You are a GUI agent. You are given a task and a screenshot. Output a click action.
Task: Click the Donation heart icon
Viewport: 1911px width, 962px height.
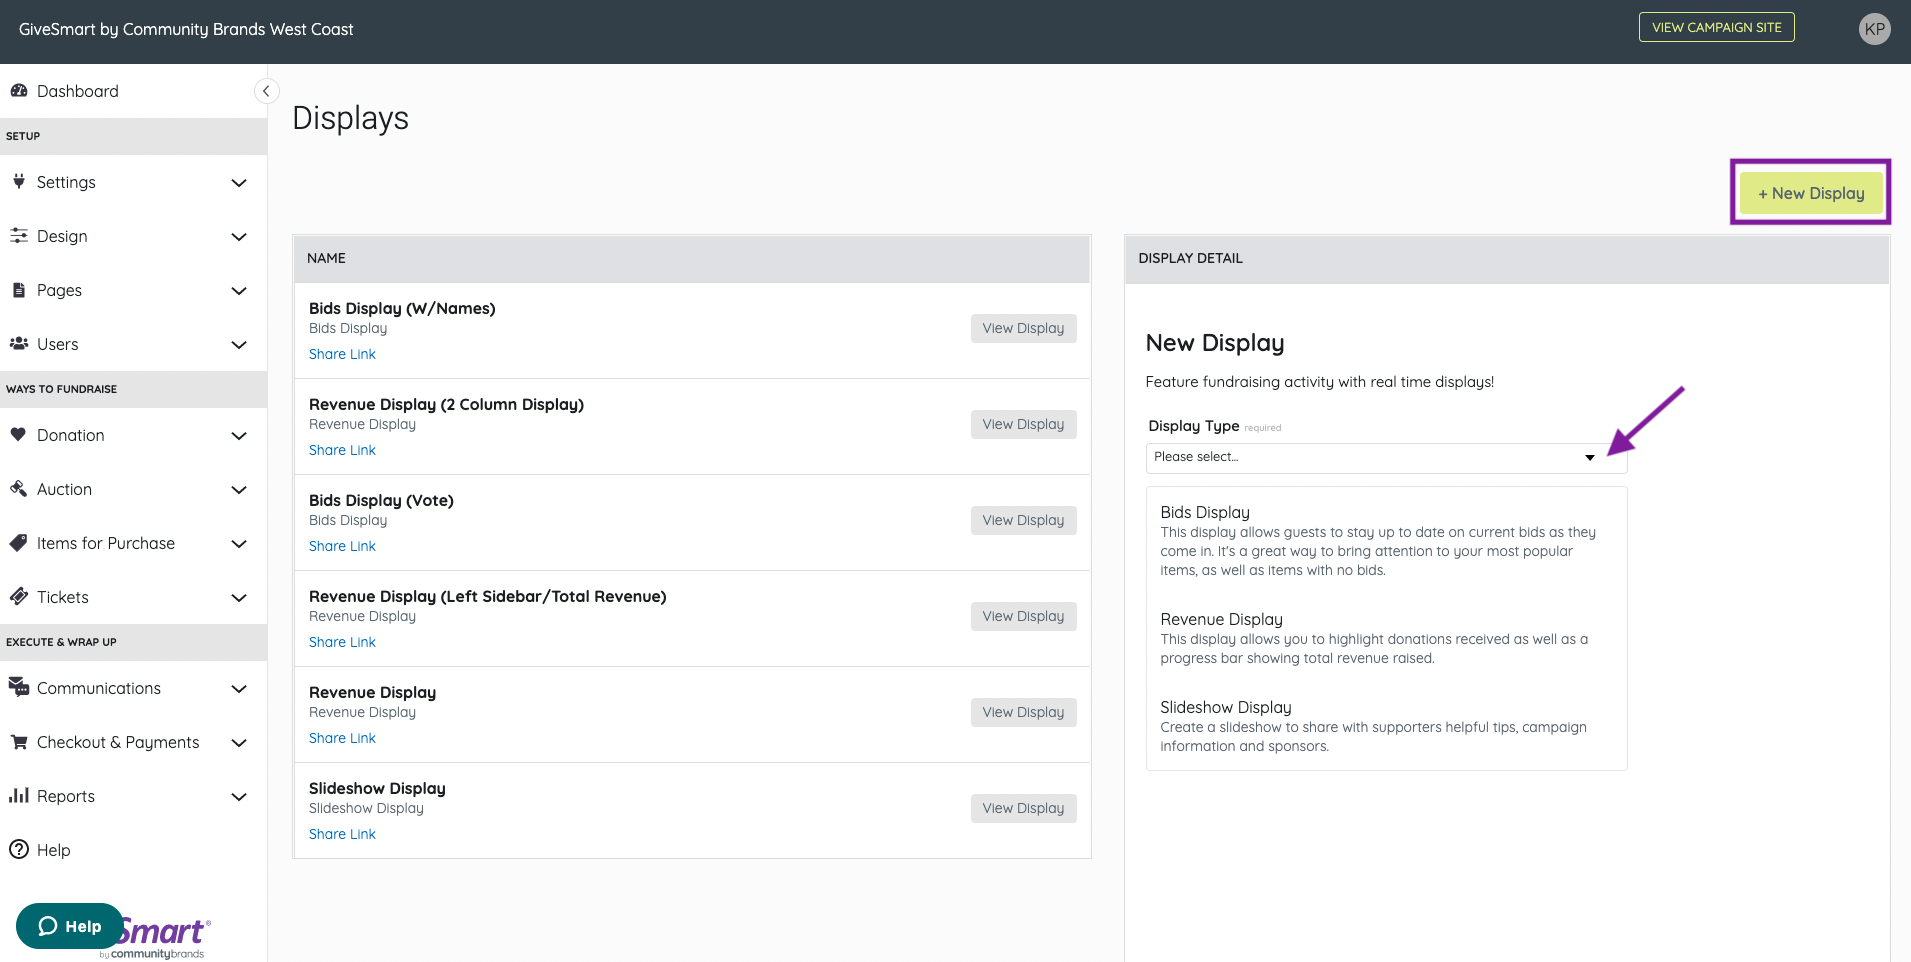coord(18,435)
